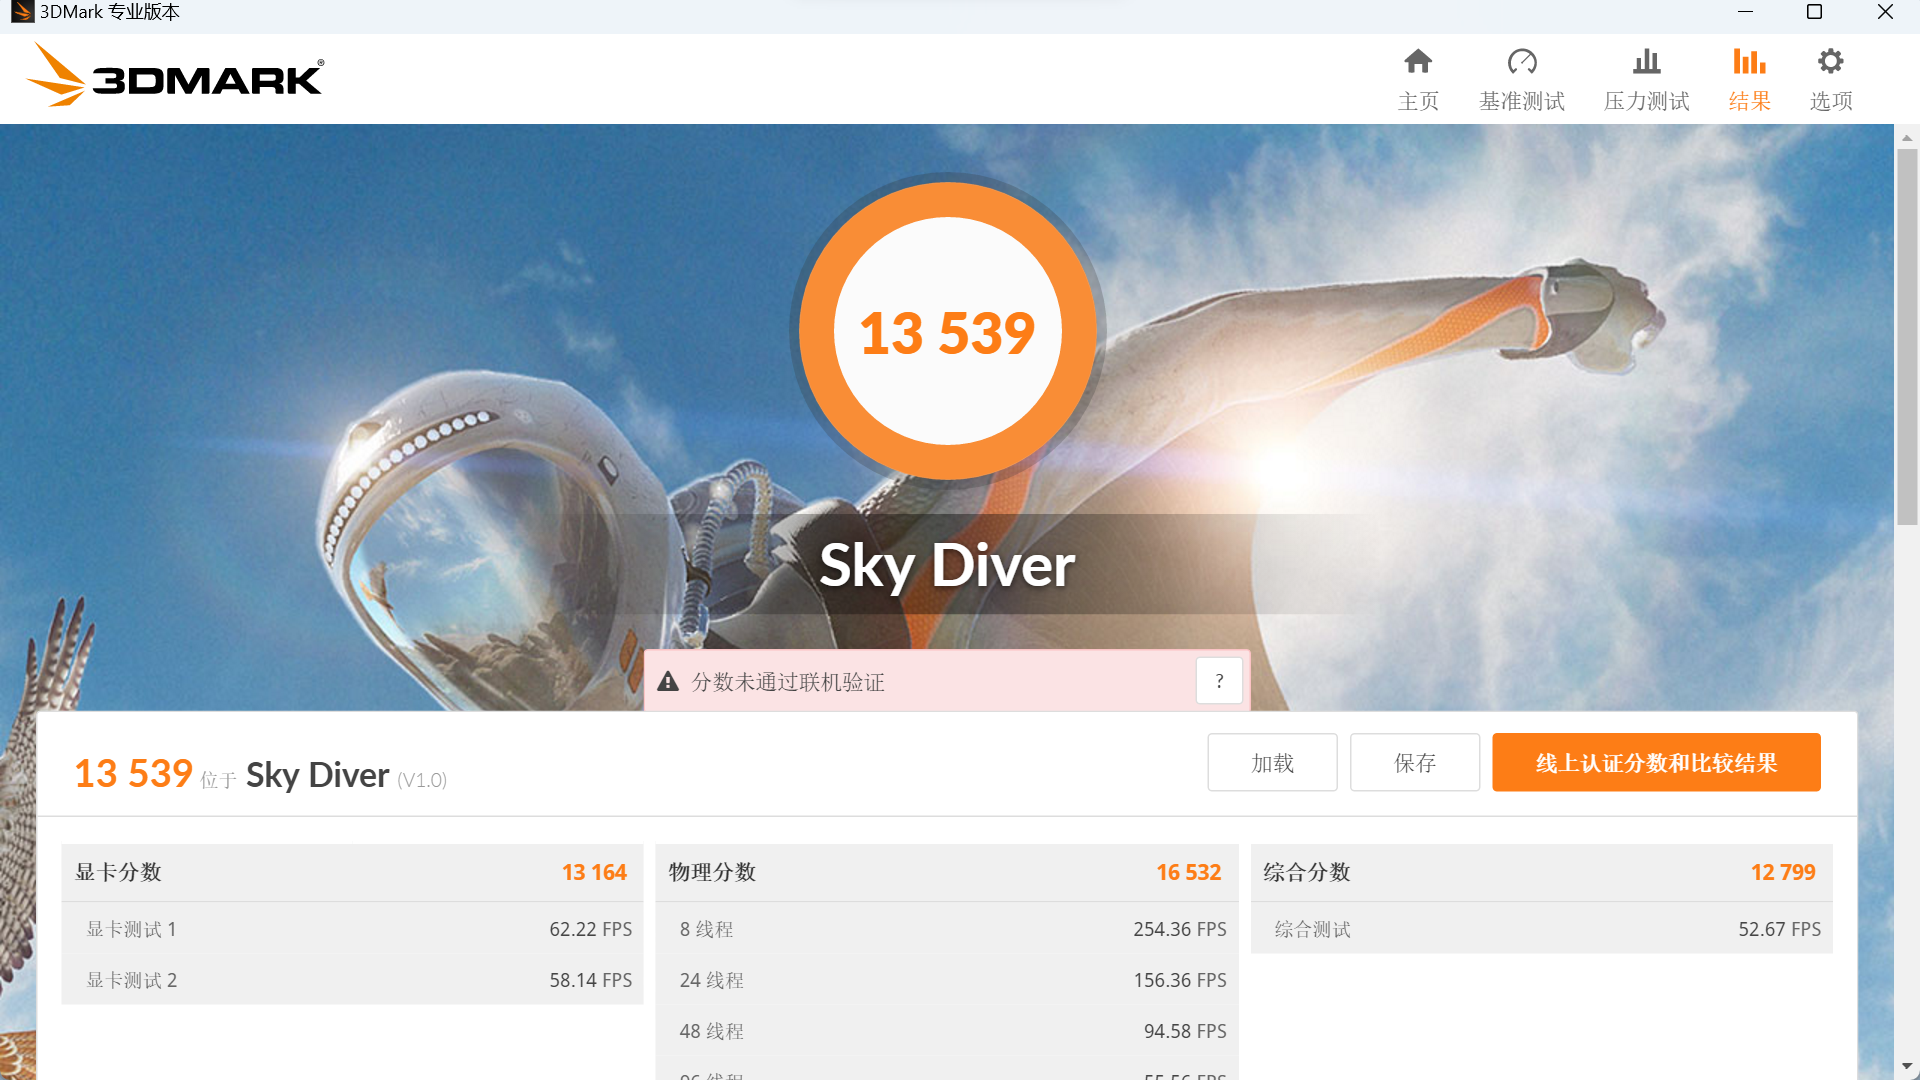The image size is (1920, 1080).
Task: Click 分数未通过联机验证 warning text
Action: [788, 682]
